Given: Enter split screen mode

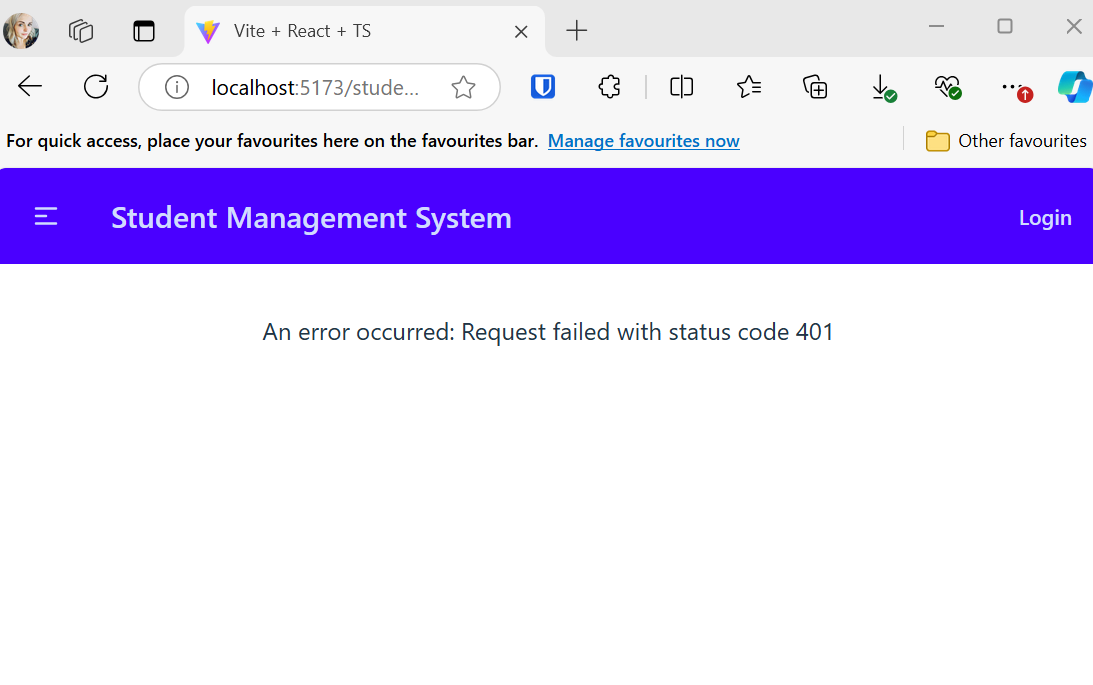Looking at the screenshot, I should (x=681, y=87).
